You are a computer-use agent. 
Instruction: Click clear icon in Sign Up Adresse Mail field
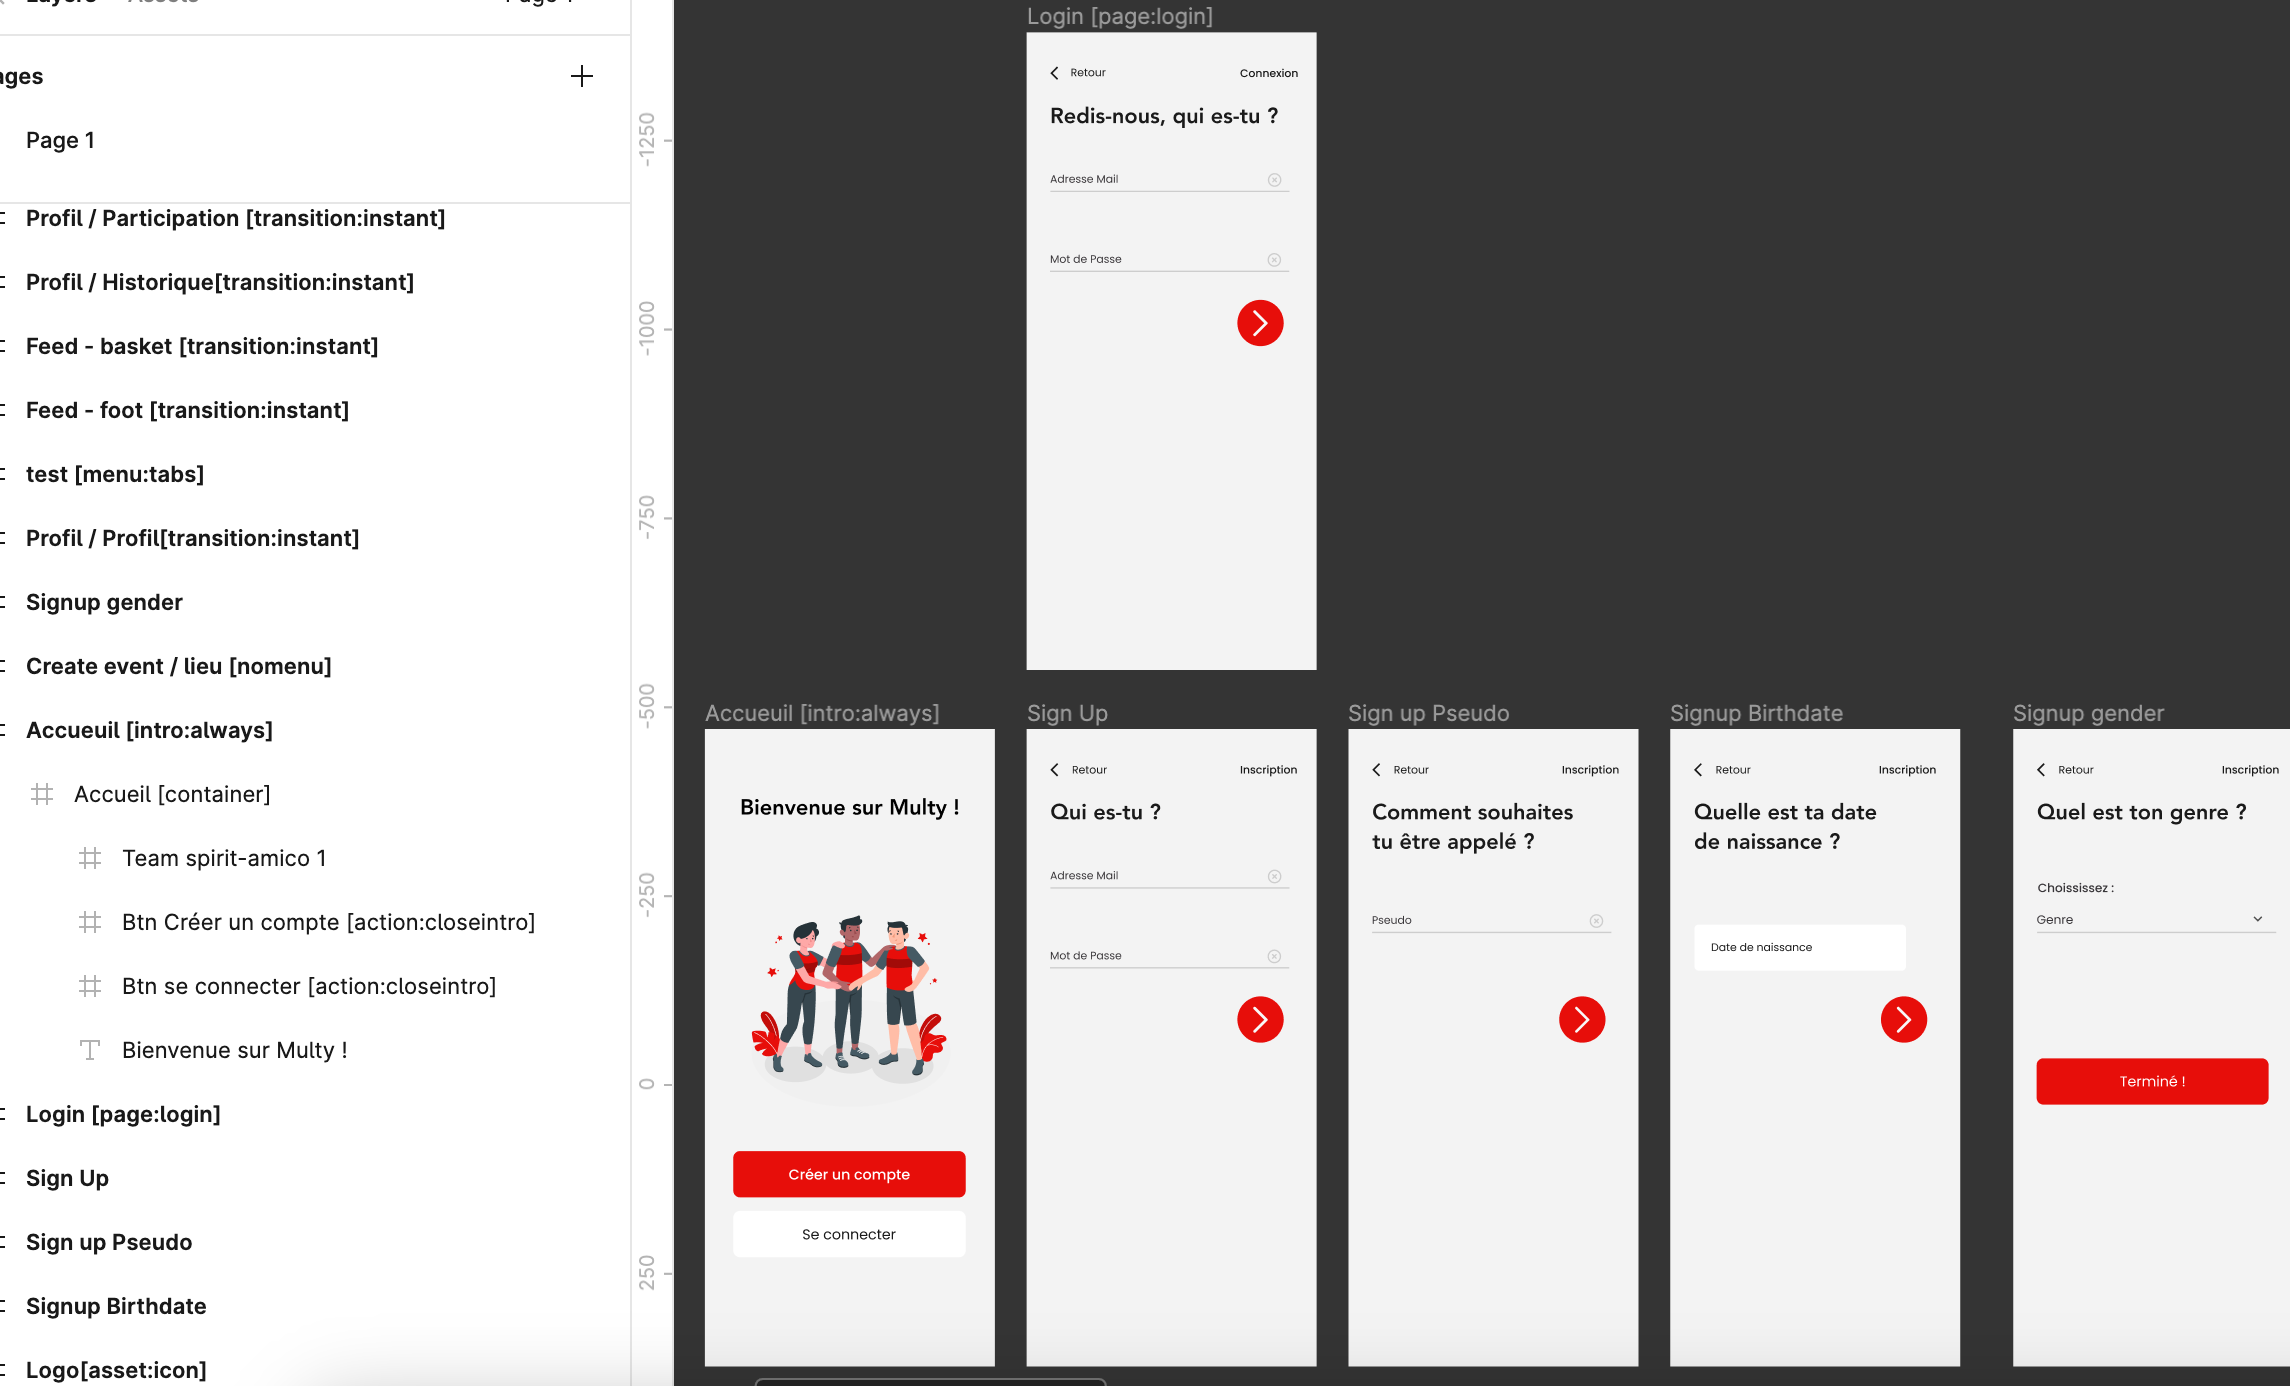pos(1274,876)
